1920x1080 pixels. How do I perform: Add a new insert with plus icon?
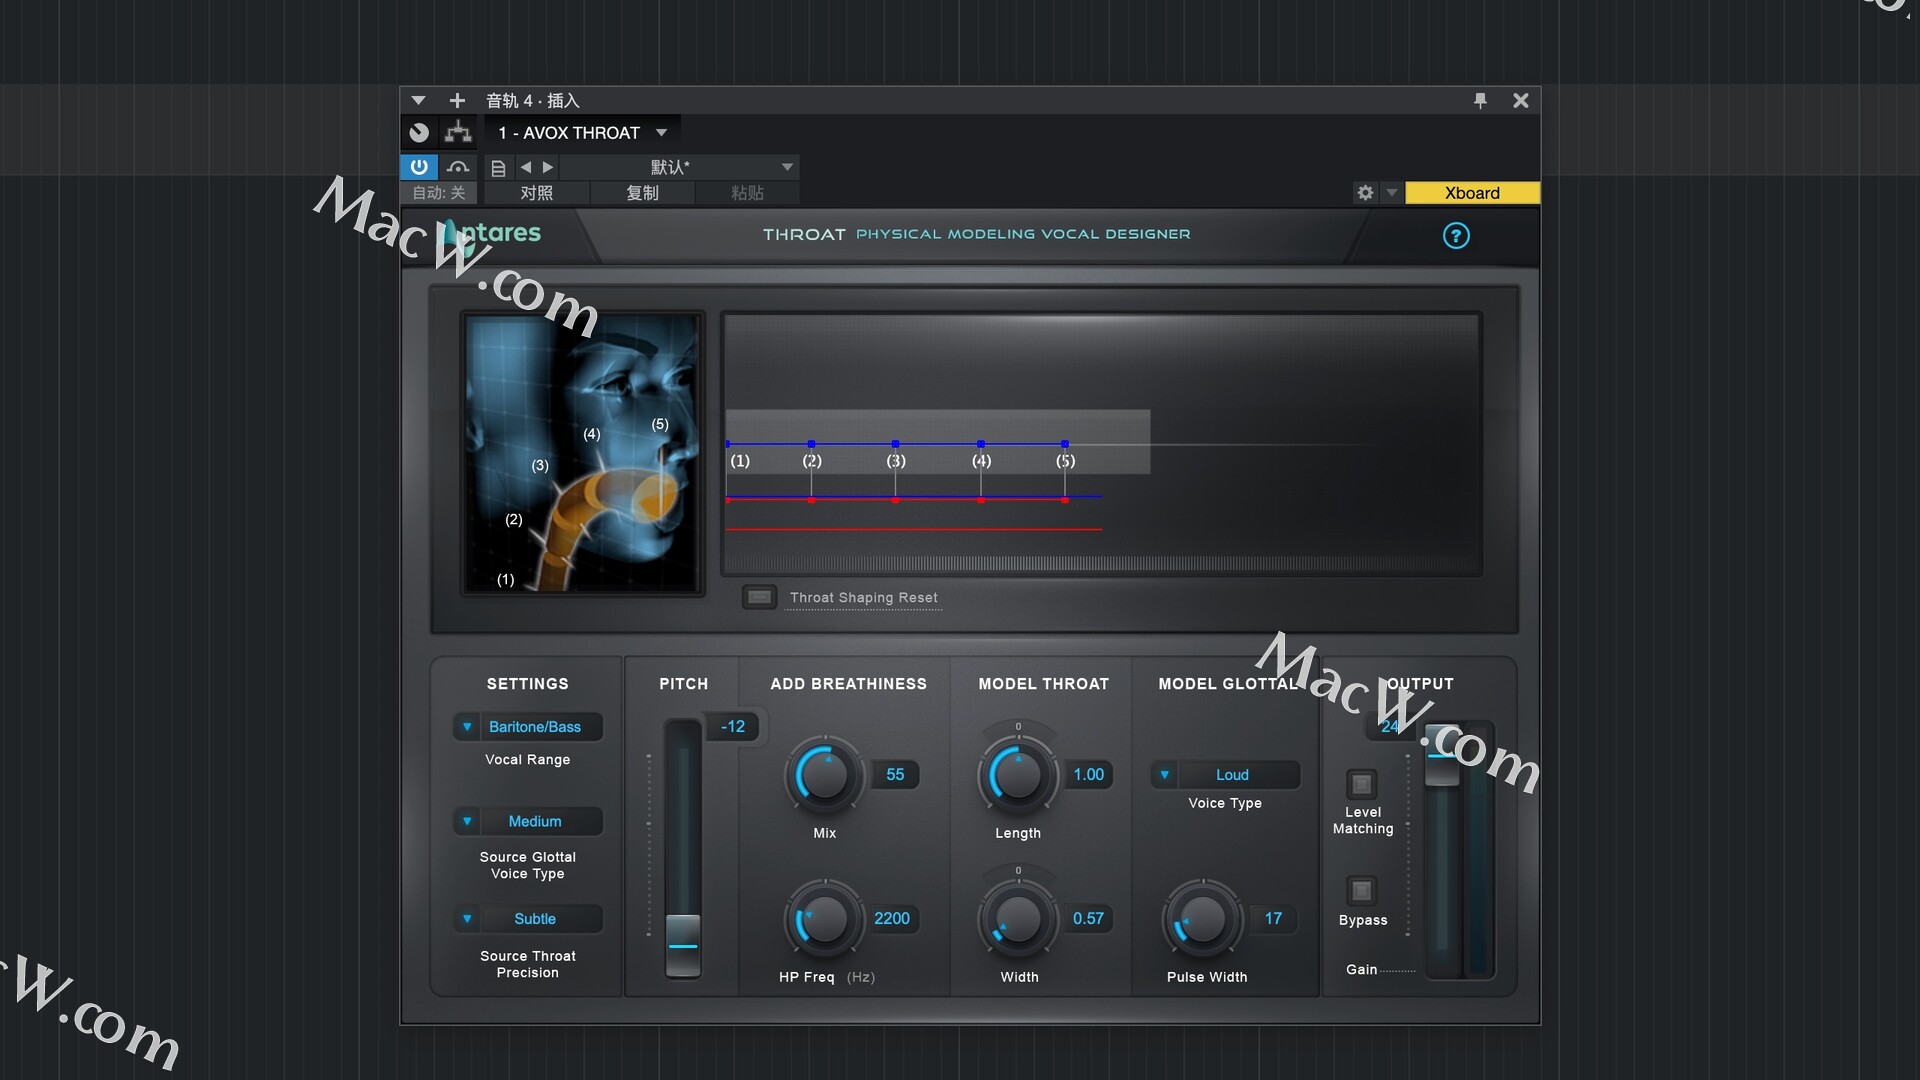[457, 100]
